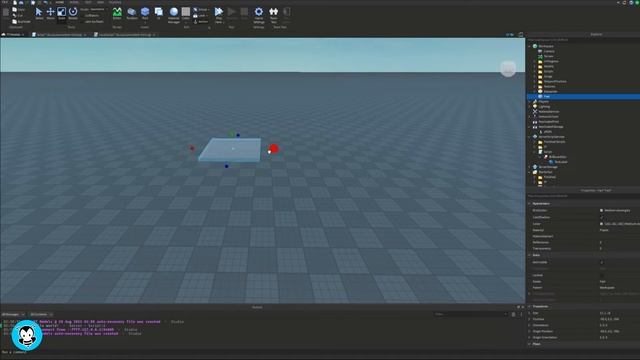Expand the Position property row
Image resolution: width=640 pixels, height=360 pixels.
pyautogui.click(x=529, y=319)
